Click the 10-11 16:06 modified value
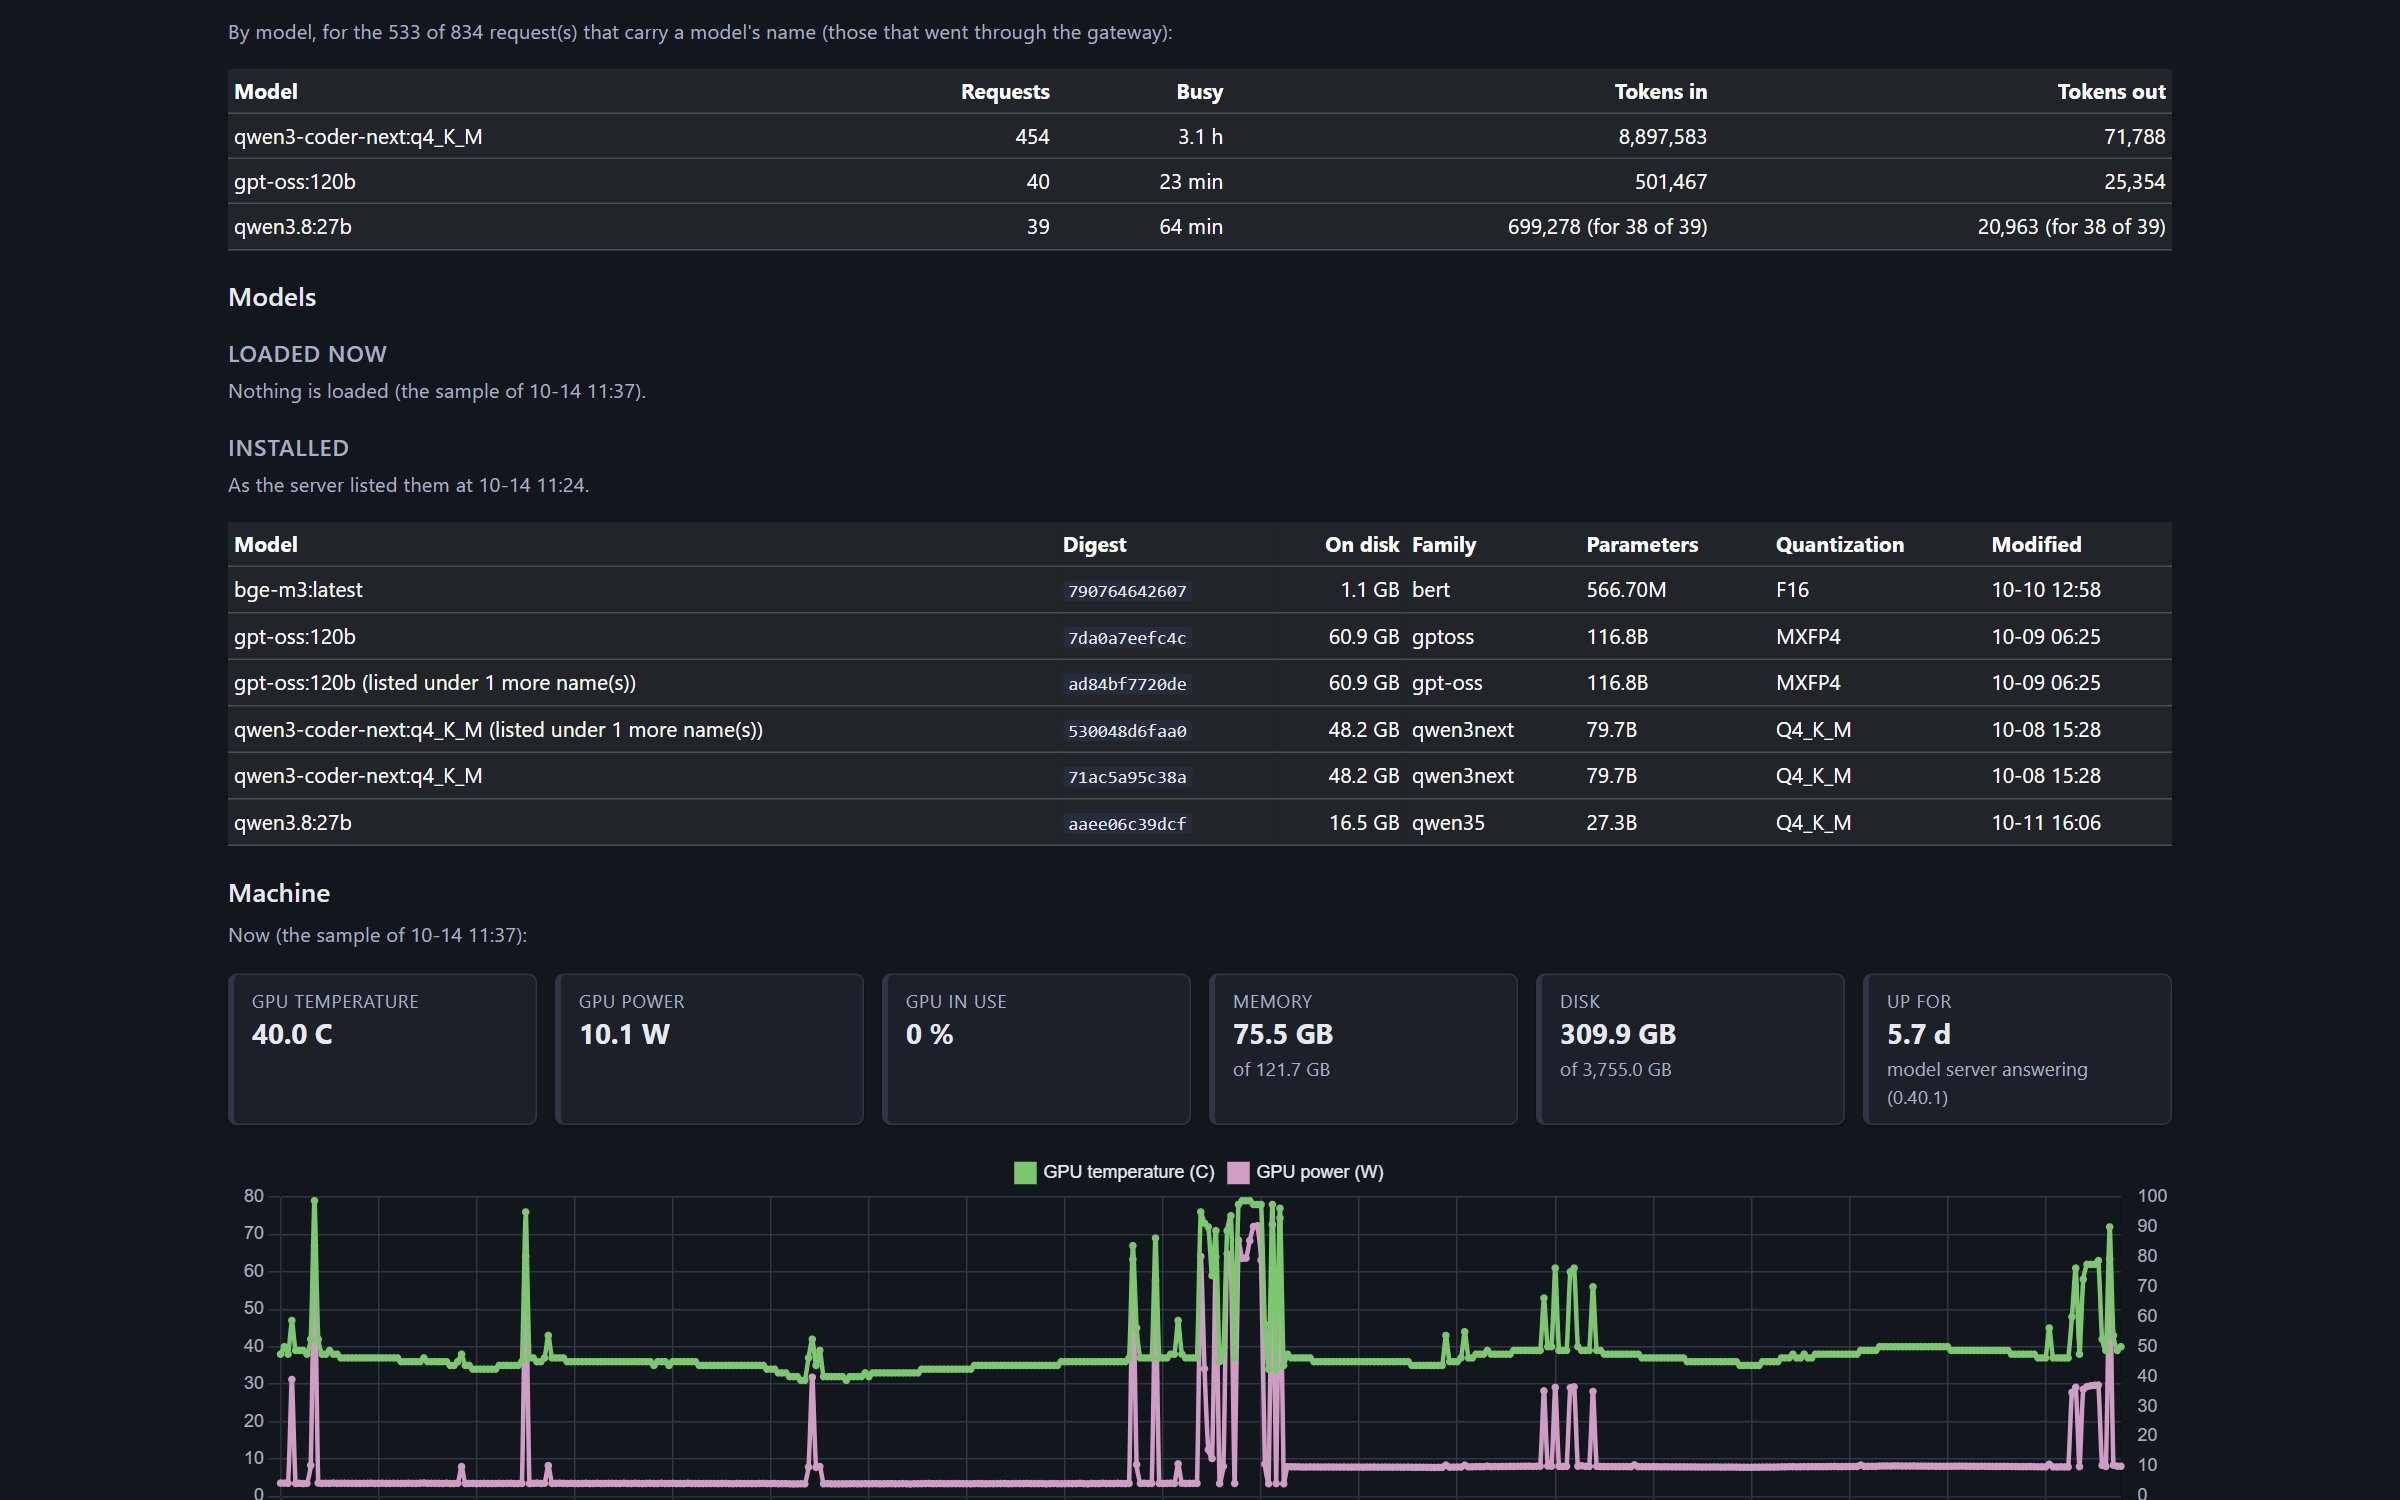Image resolution: width=2400 pixels, height=1500 pixels. 2046,823
